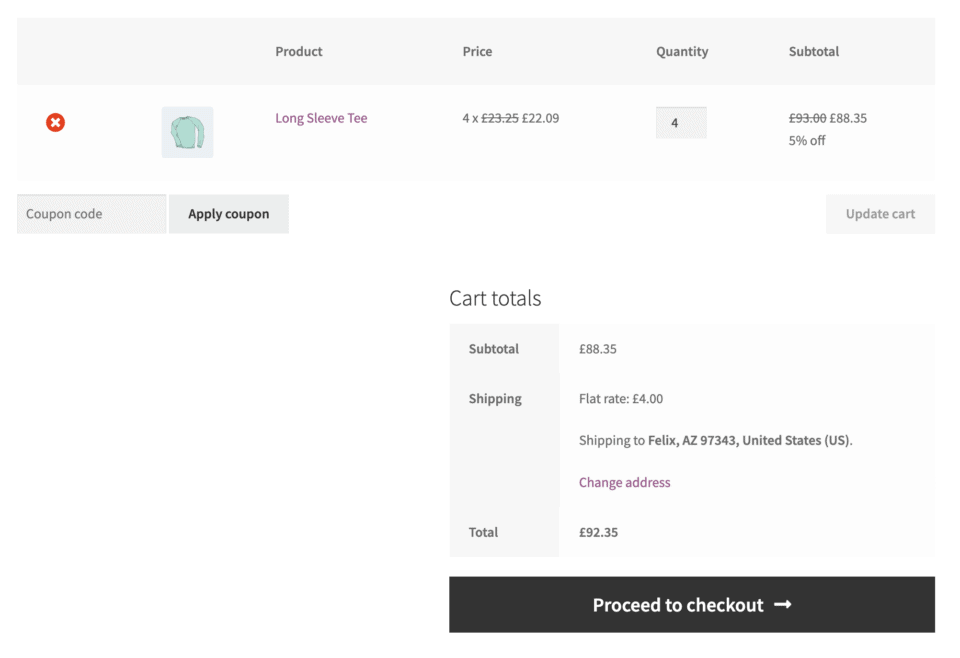
Task: Click the Long Sleeve Tee thumbnail image
Action: (187, 131)
